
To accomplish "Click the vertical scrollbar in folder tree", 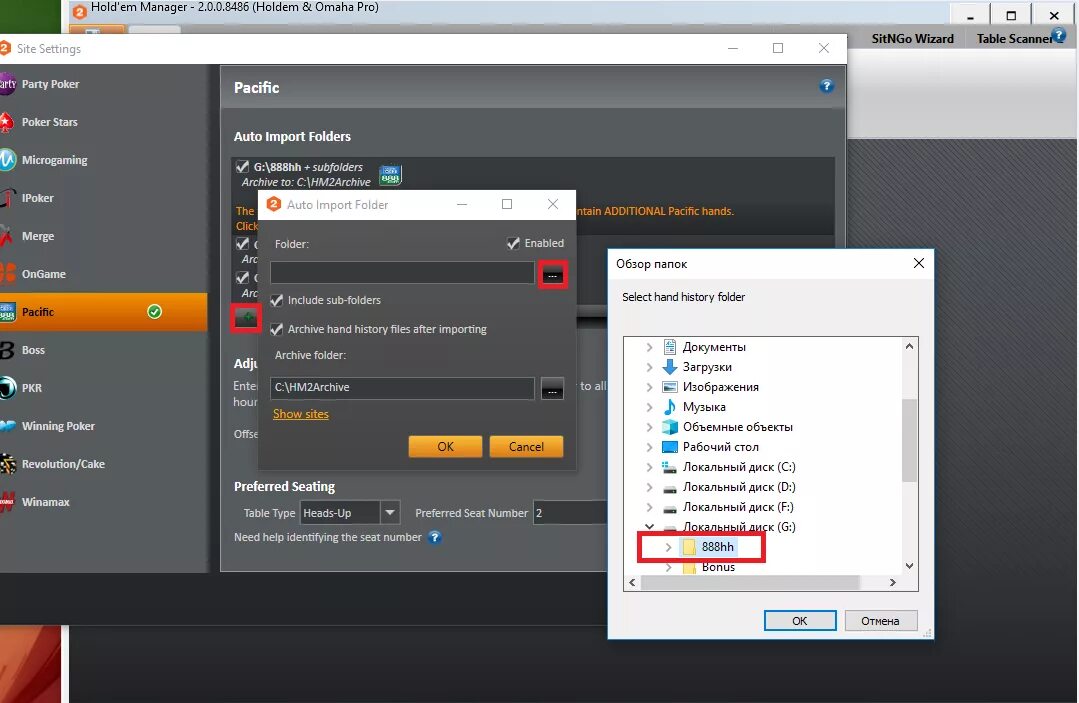I will [x=909, y=440].
